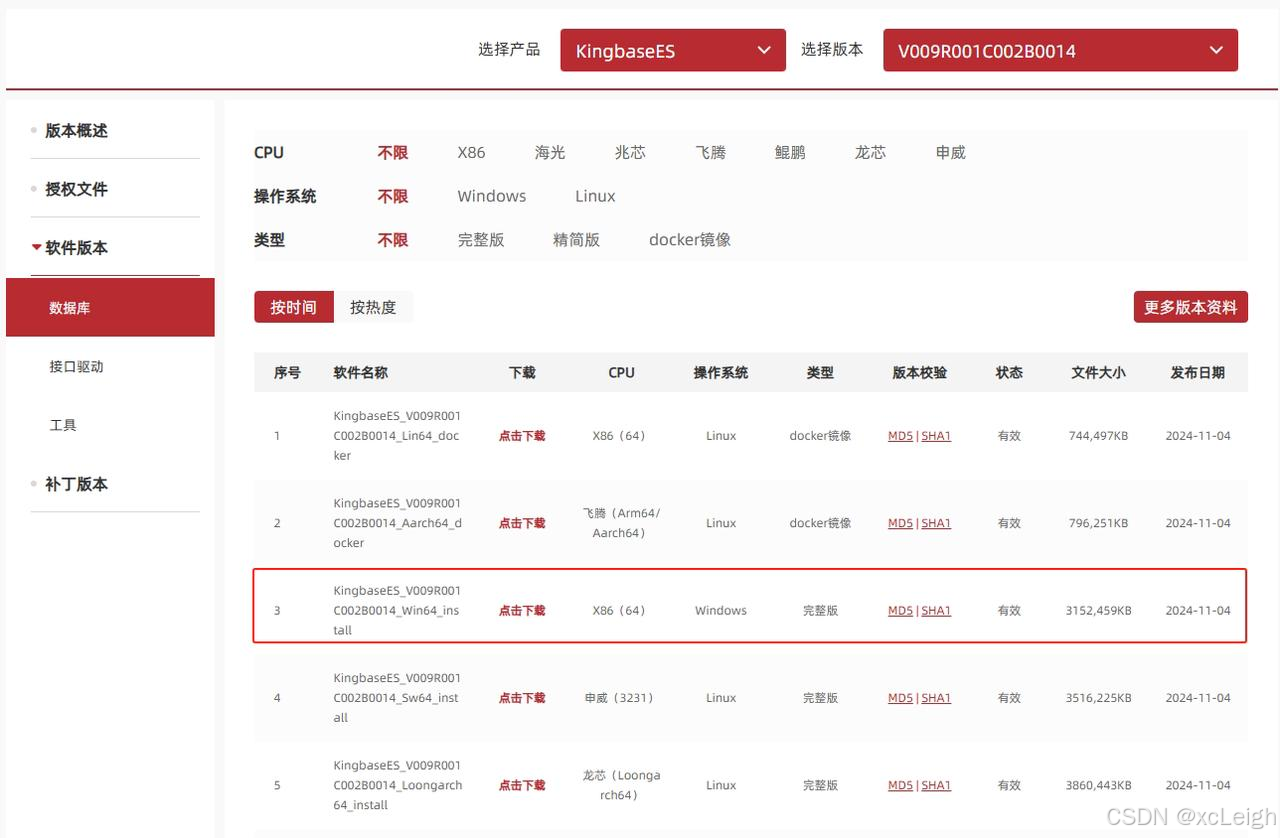1280x838 pixels.
Task: Open SHA1 checksum for Lin64_docker row
Action: point(936,436)
